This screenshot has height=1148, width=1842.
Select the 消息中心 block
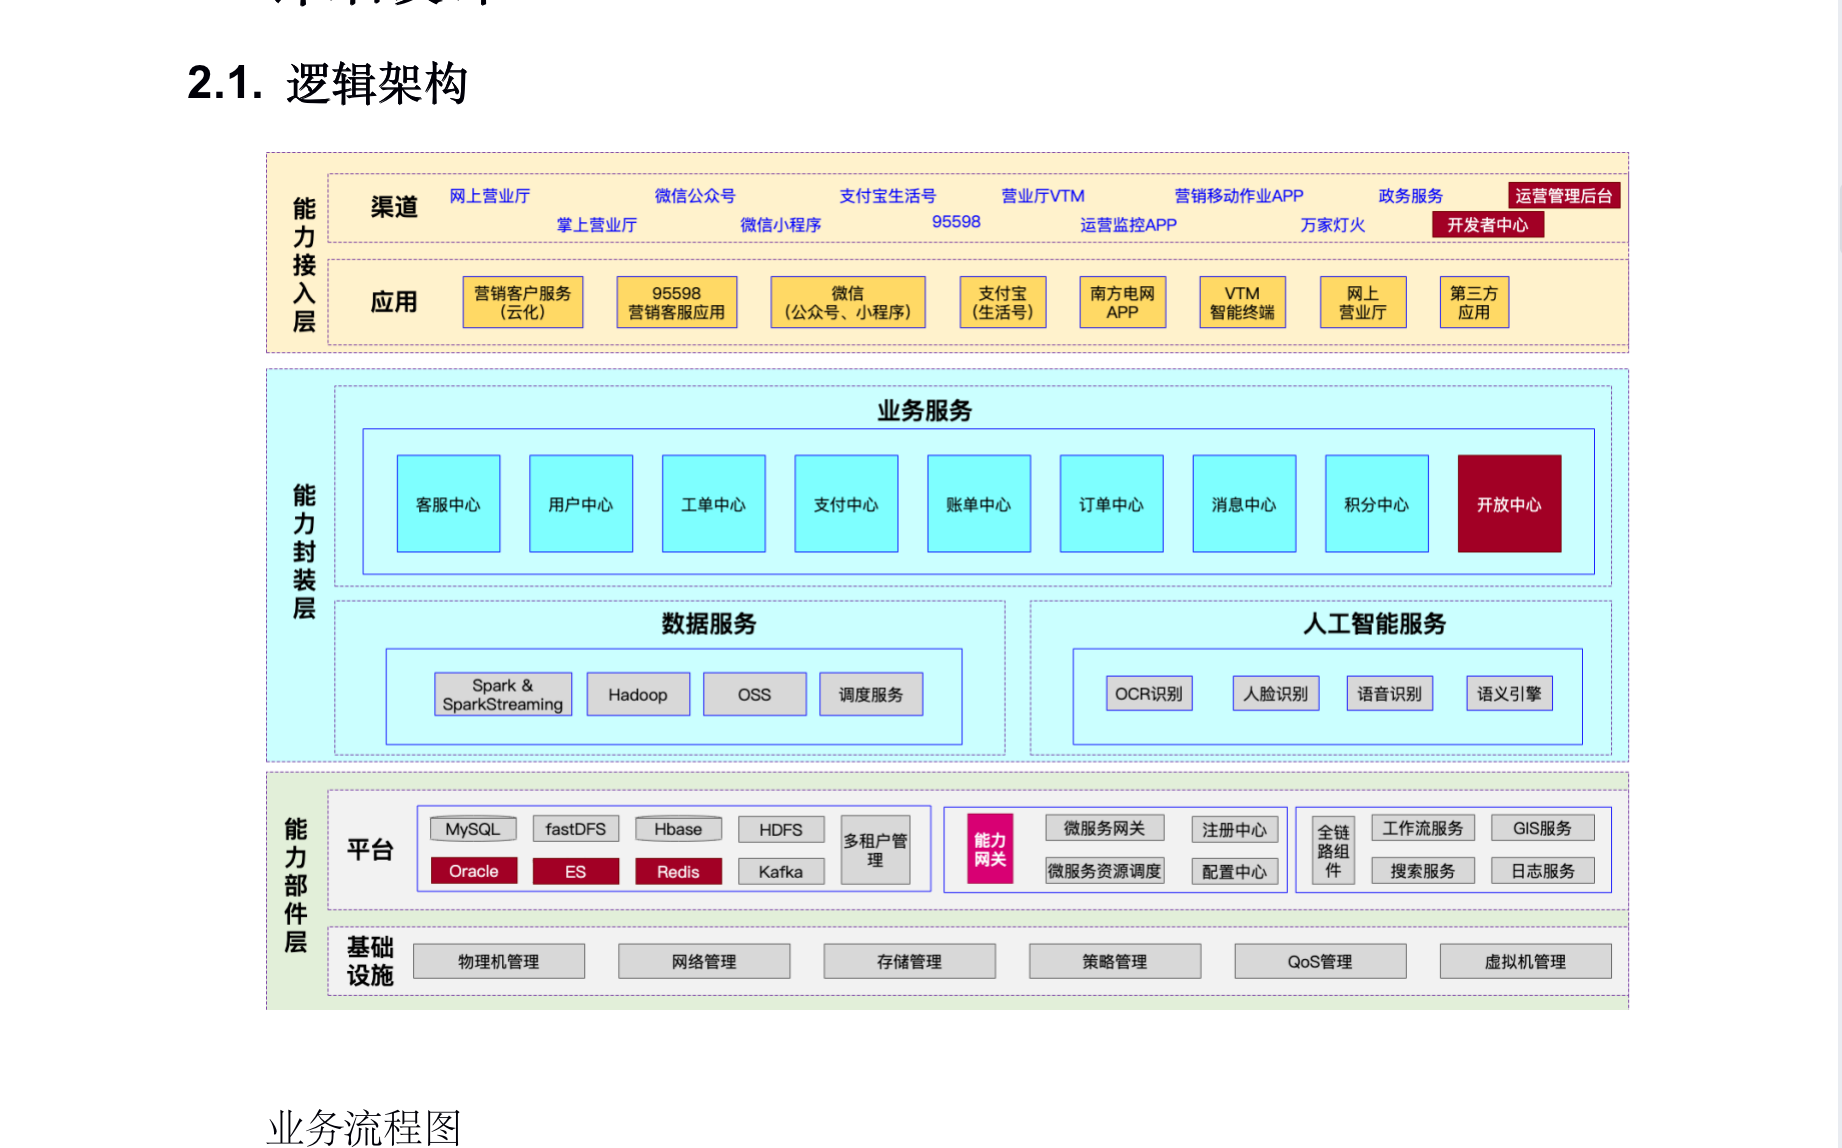tap(1244, 504)
